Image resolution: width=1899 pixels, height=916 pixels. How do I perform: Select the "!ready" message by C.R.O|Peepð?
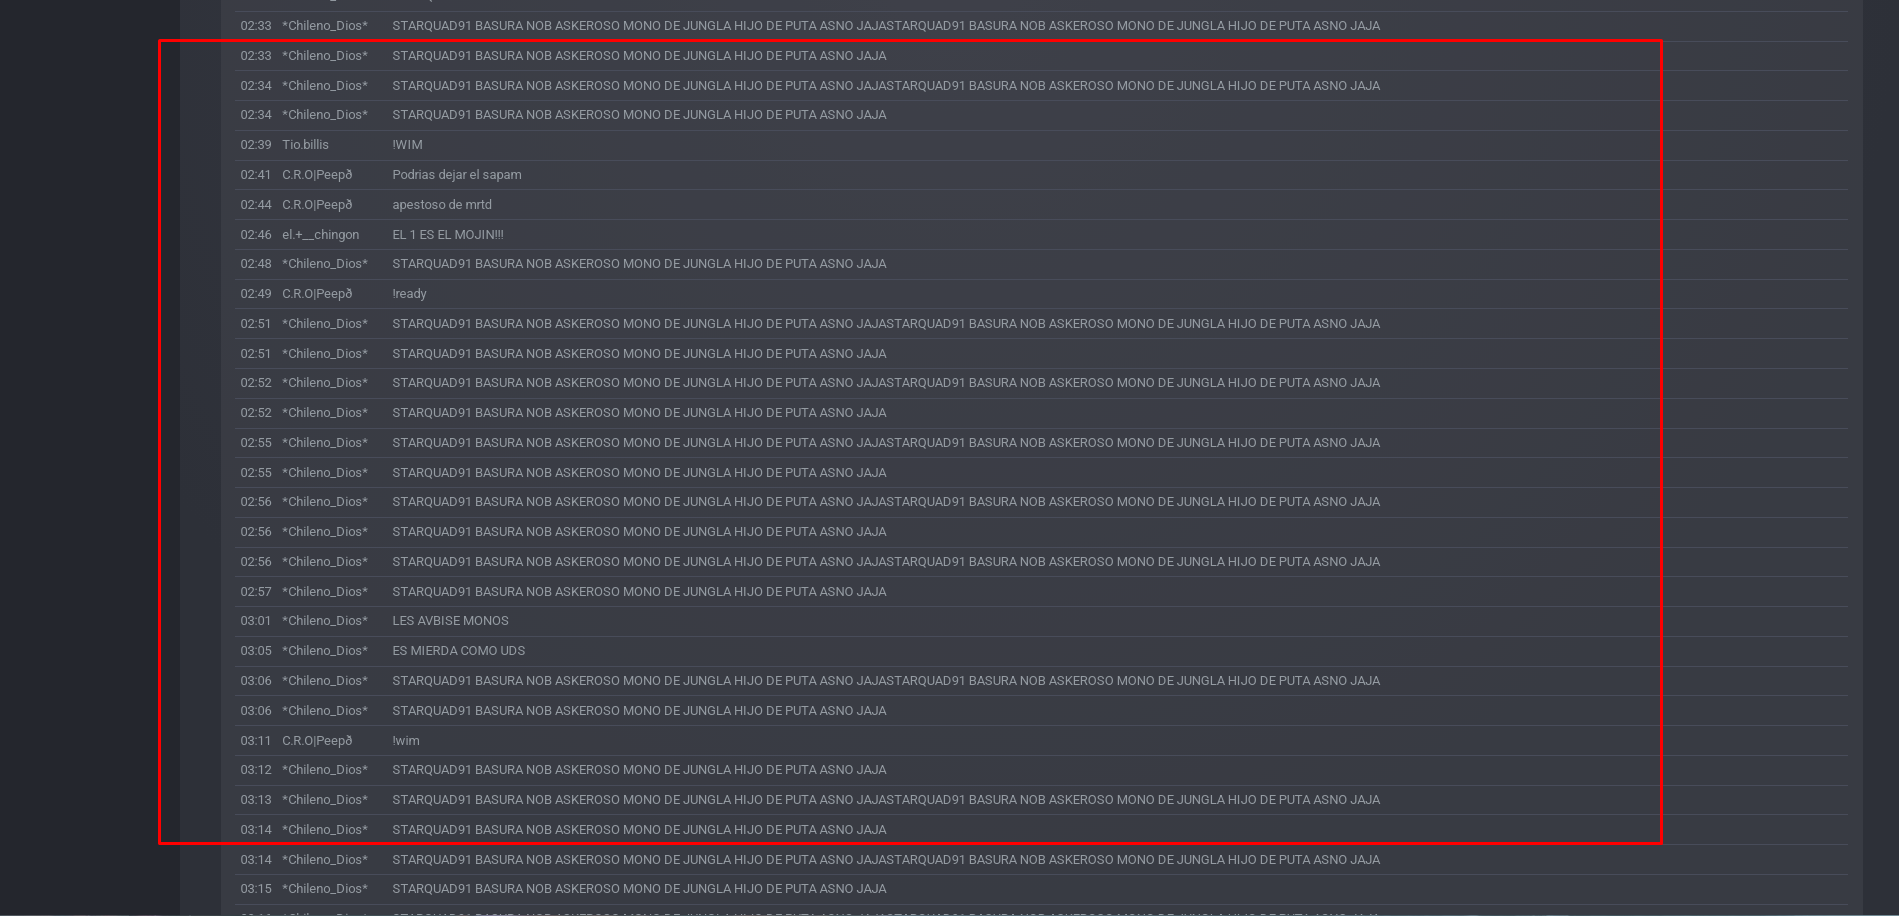point(409,294)
